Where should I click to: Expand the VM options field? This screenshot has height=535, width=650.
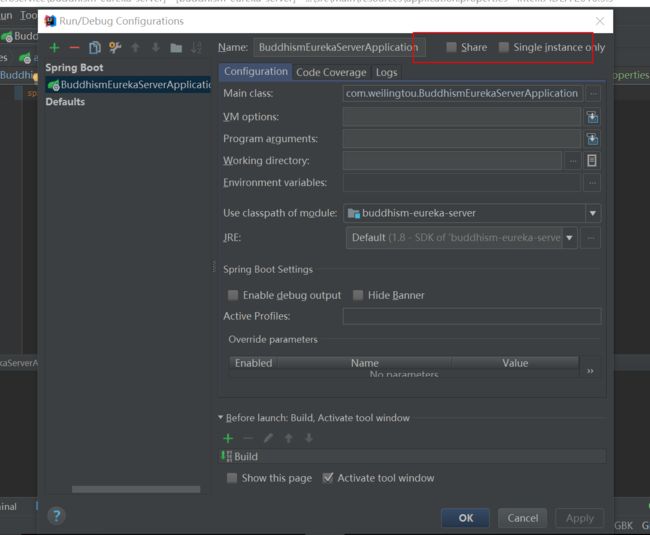[x=592, y=117]
